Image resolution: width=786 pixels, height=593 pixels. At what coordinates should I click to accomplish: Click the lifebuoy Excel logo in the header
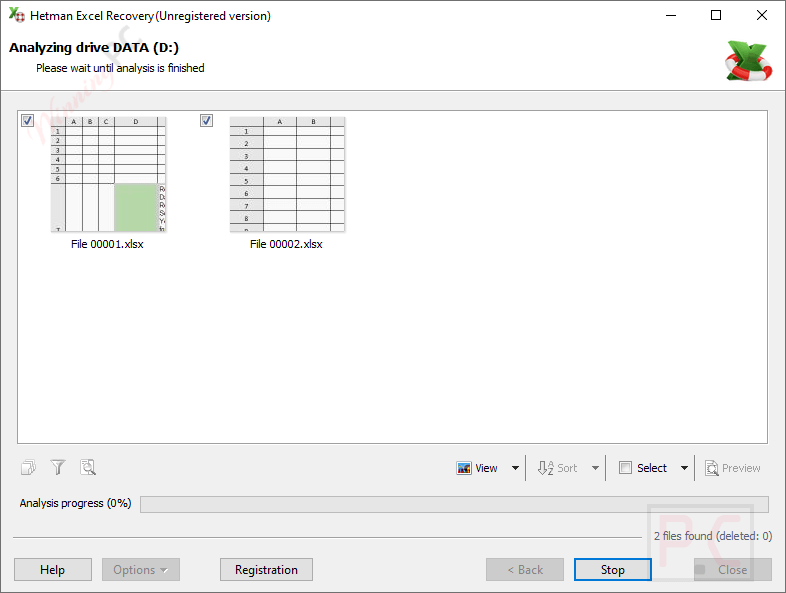tap(748, 61)
